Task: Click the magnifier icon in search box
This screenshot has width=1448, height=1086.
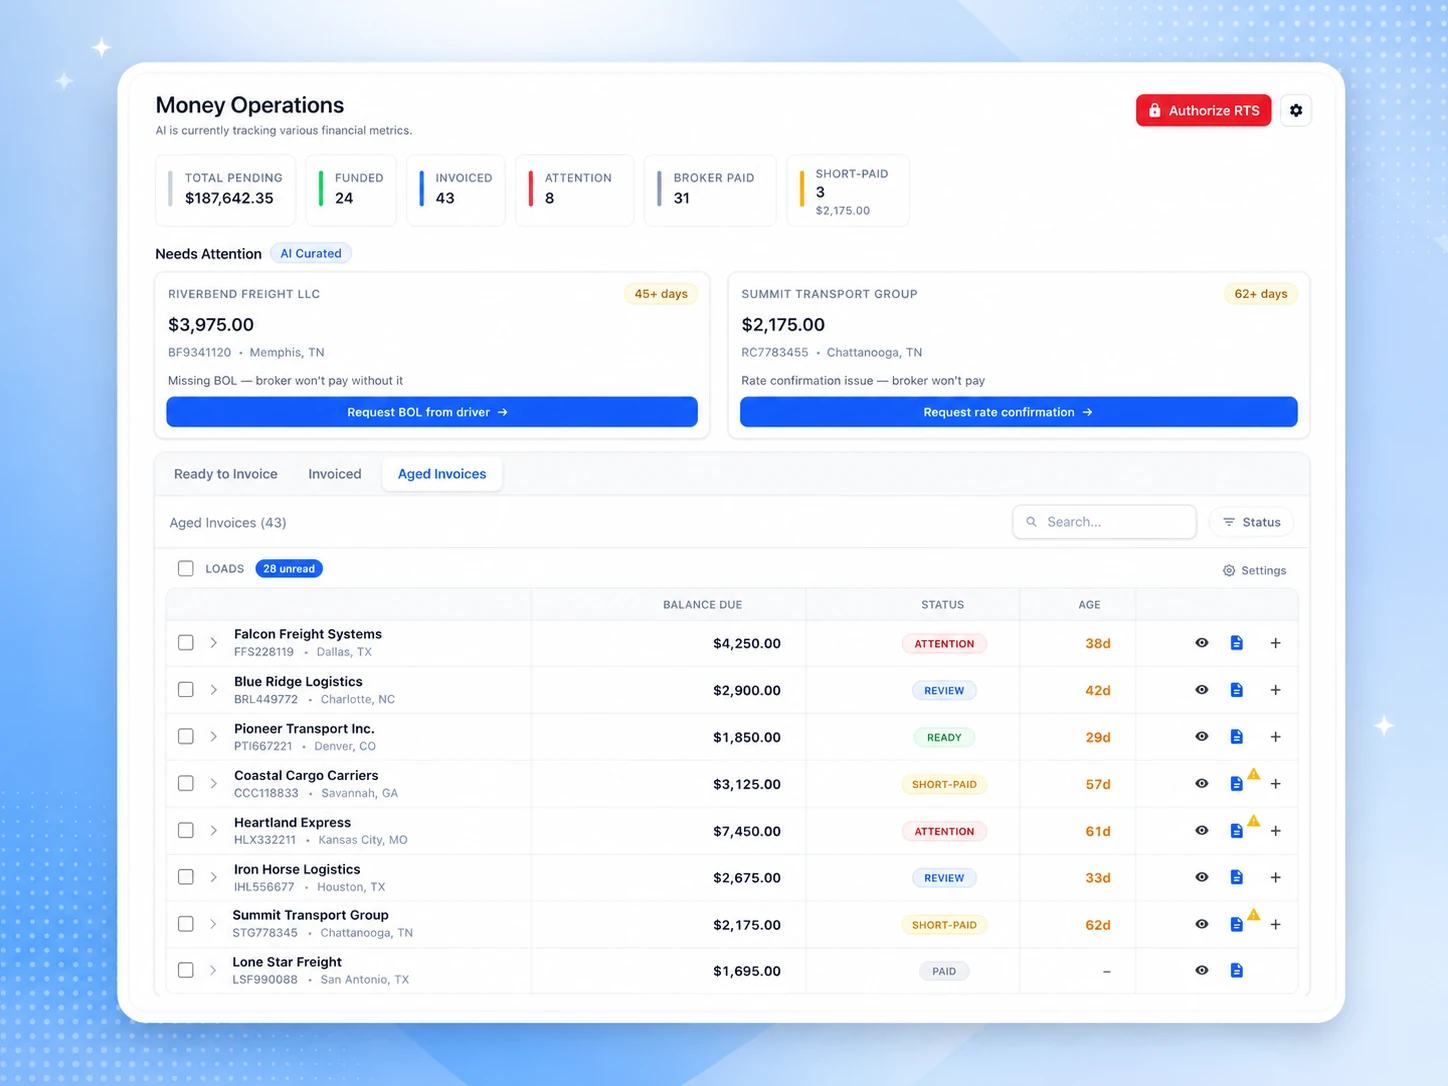Action: click(x=1032, y=522)
